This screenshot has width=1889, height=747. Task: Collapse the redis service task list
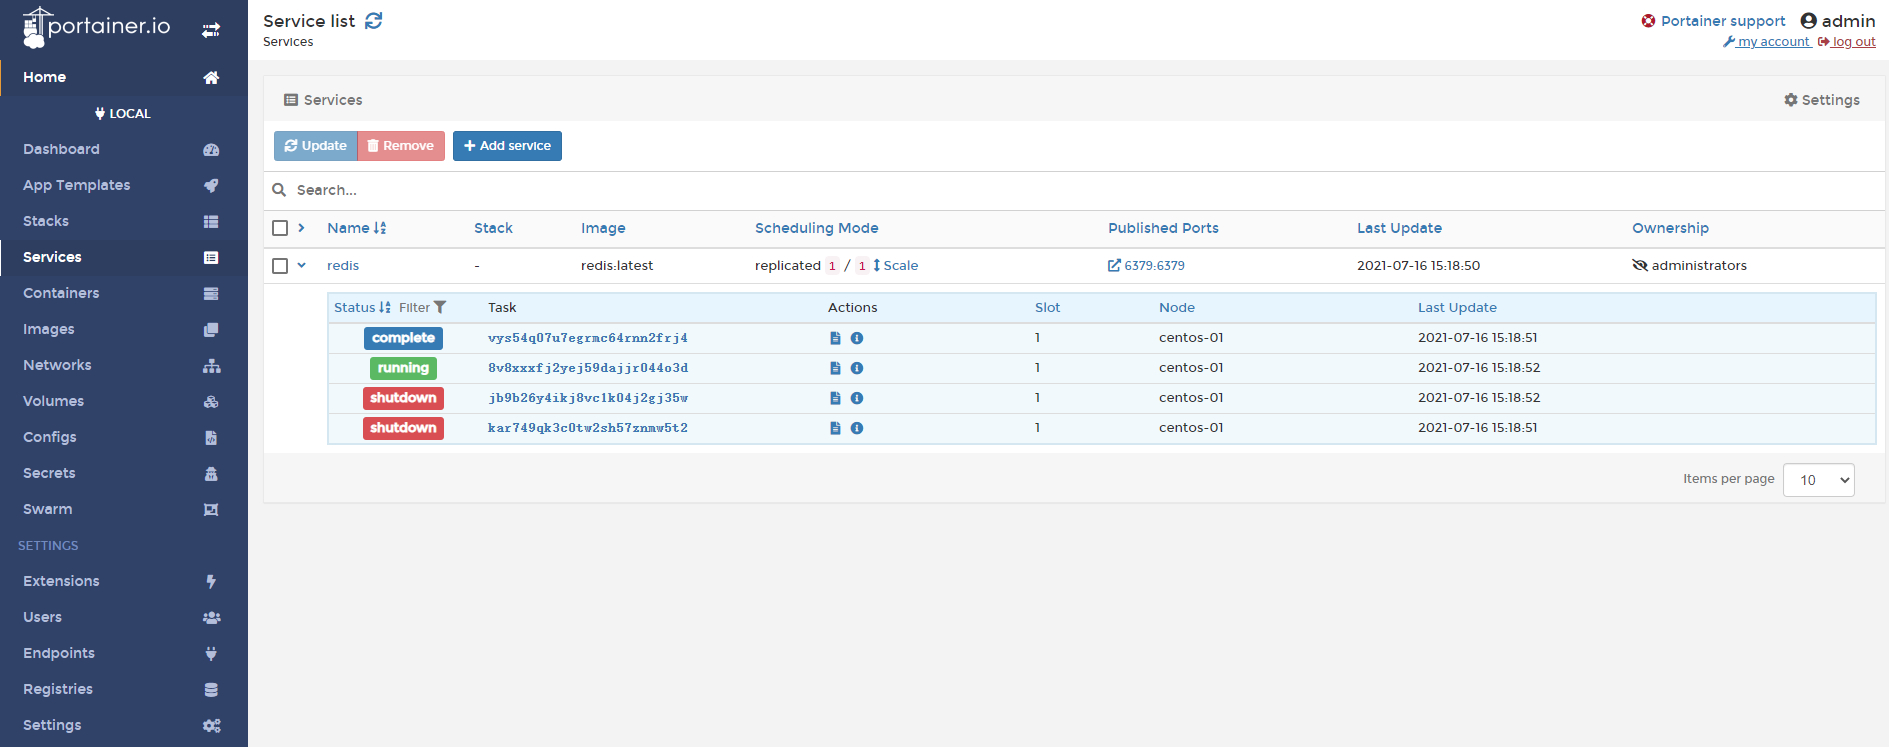(301, 265)
